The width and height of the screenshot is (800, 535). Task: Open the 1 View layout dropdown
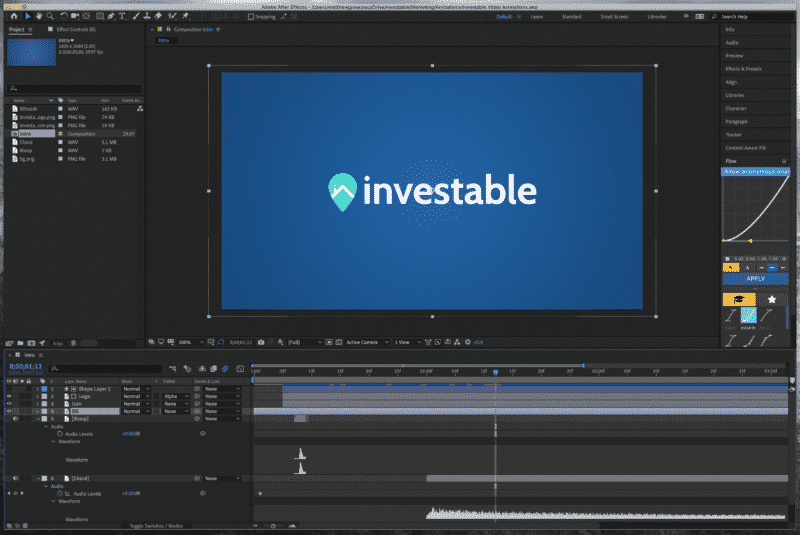click(407, 342)
